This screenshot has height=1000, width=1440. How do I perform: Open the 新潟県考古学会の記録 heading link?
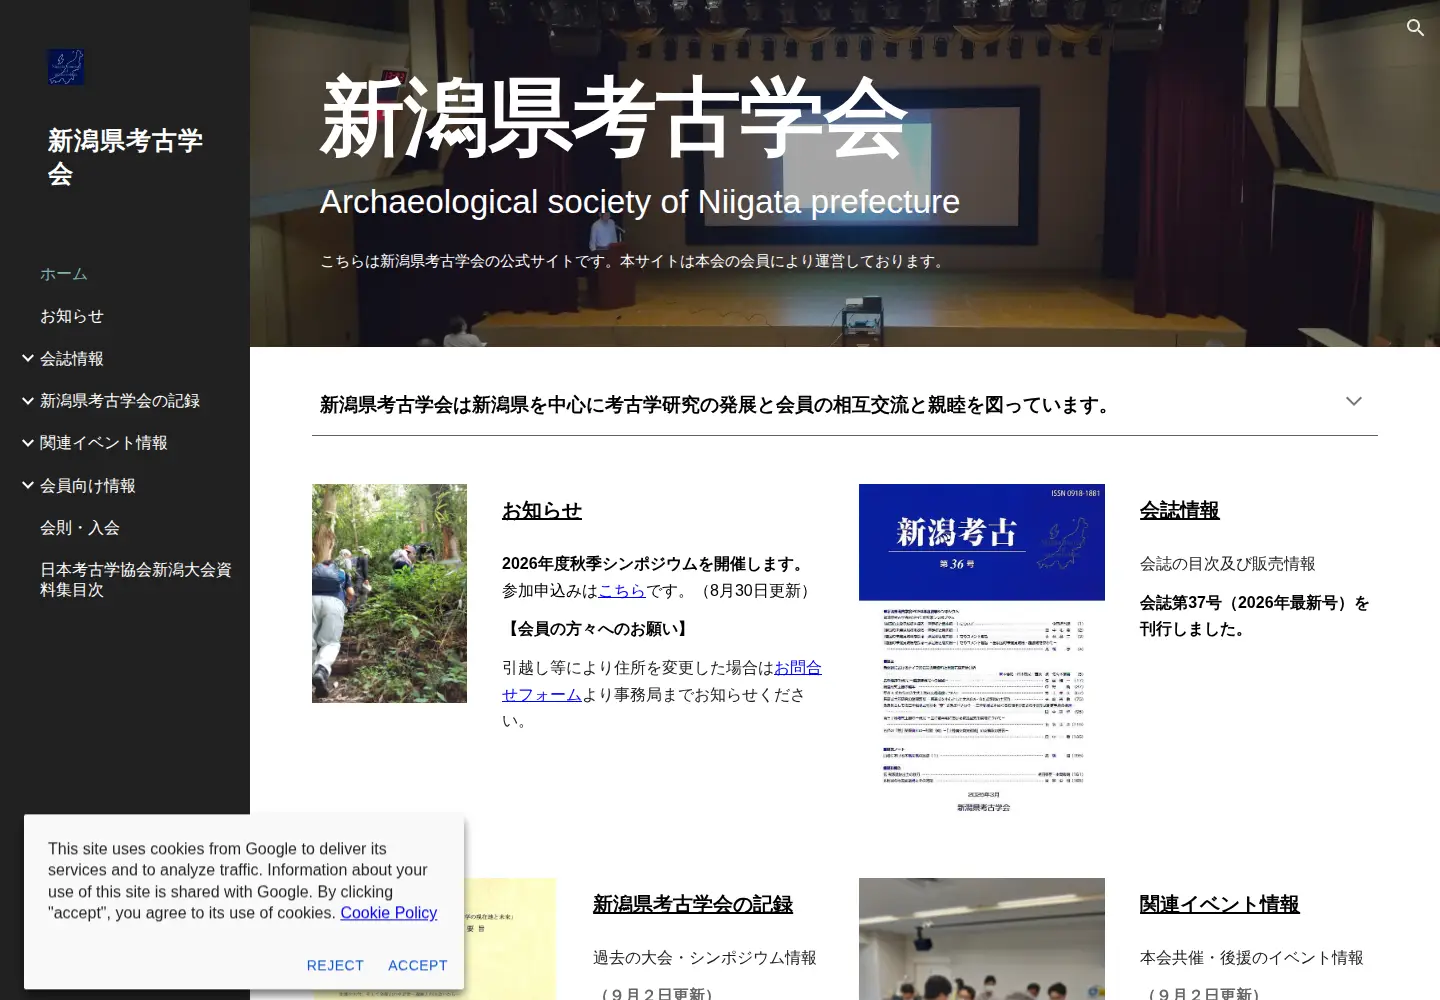click(x=693, y=905)
